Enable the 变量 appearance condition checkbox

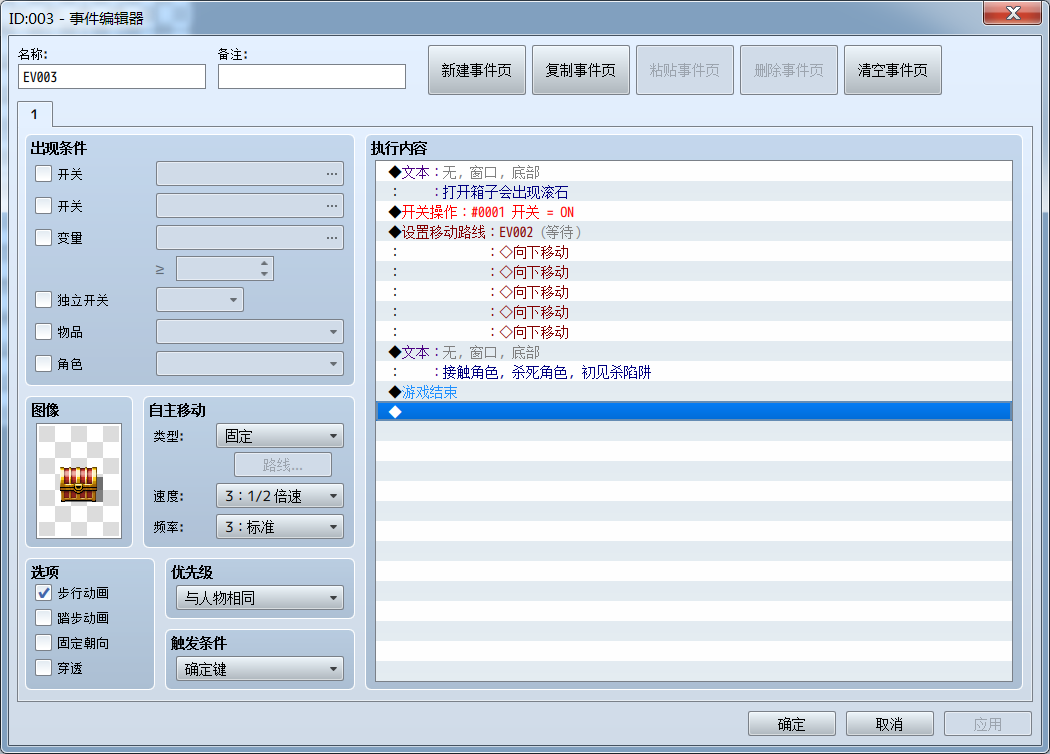[x=44, y=238]
